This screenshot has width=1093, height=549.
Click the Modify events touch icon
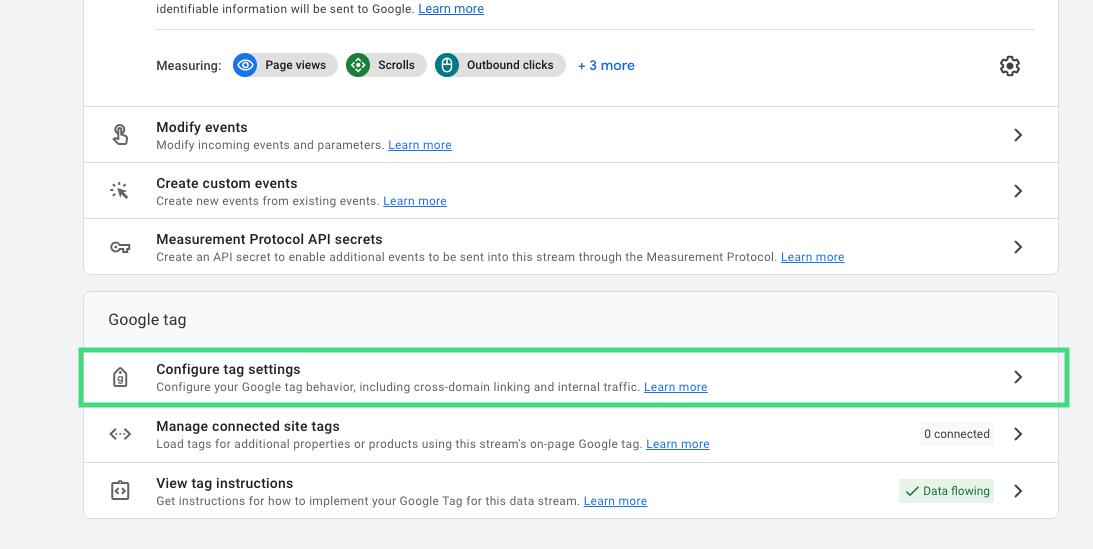click(x=120, y=134)
